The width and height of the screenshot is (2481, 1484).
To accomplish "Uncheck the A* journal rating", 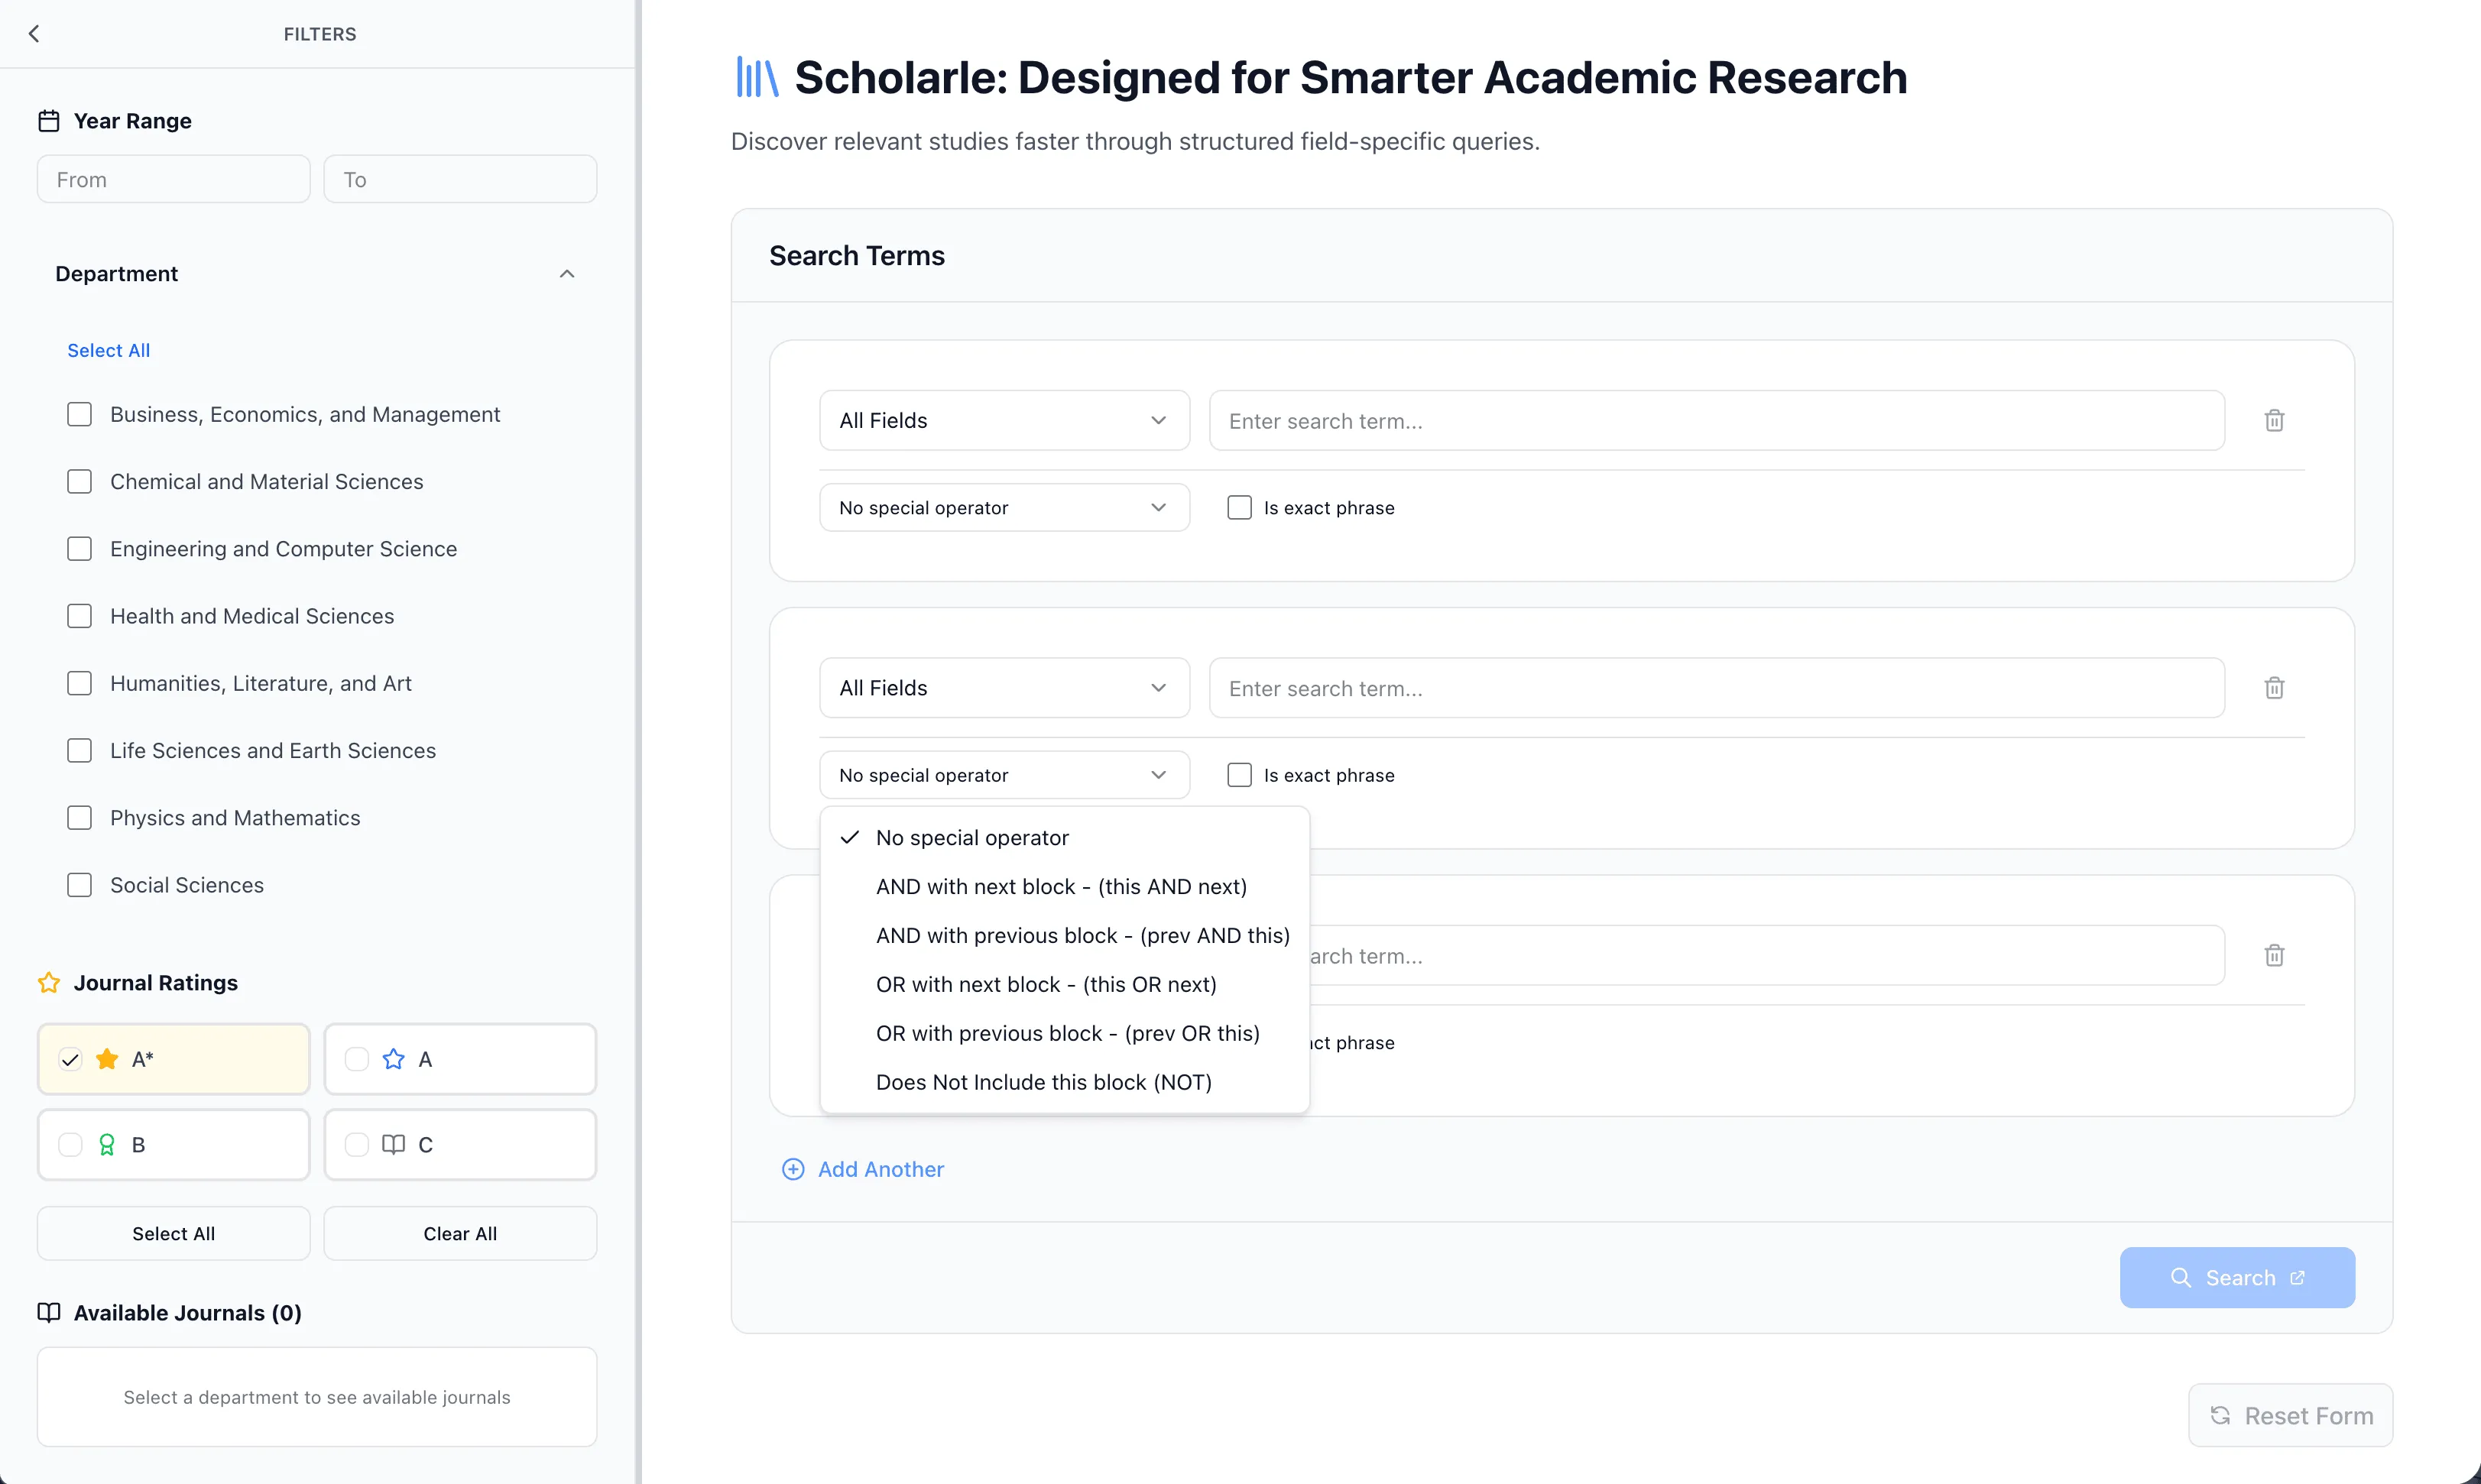I will click(70, 1059).
